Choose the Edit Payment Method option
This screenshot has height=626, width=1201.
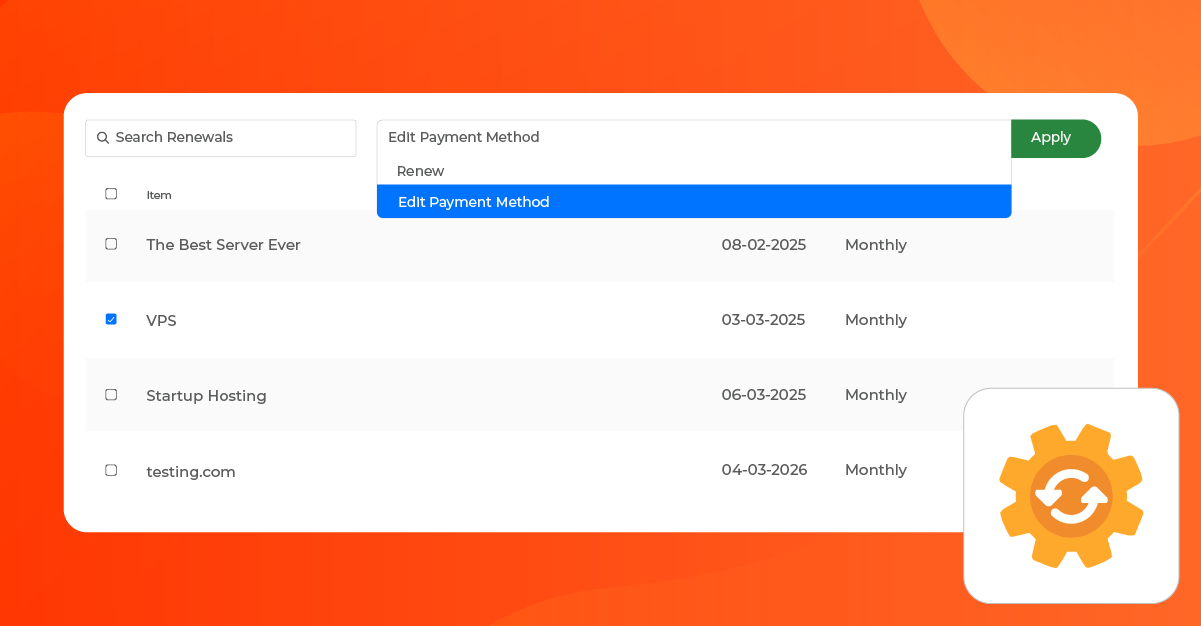tap(473, 201)
